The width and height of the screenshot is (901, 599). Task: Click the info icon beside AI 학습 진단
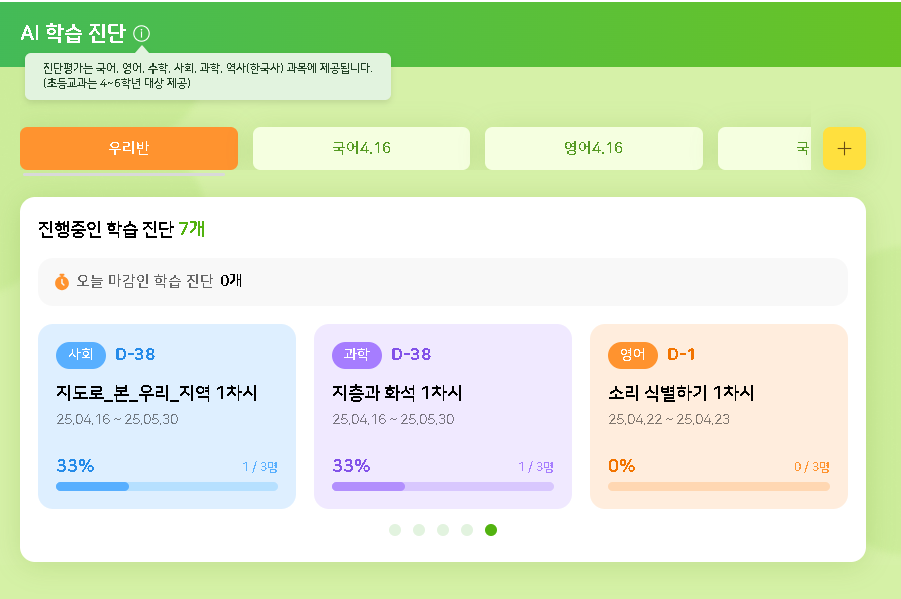pyautogui.click(x=142, y=34)
